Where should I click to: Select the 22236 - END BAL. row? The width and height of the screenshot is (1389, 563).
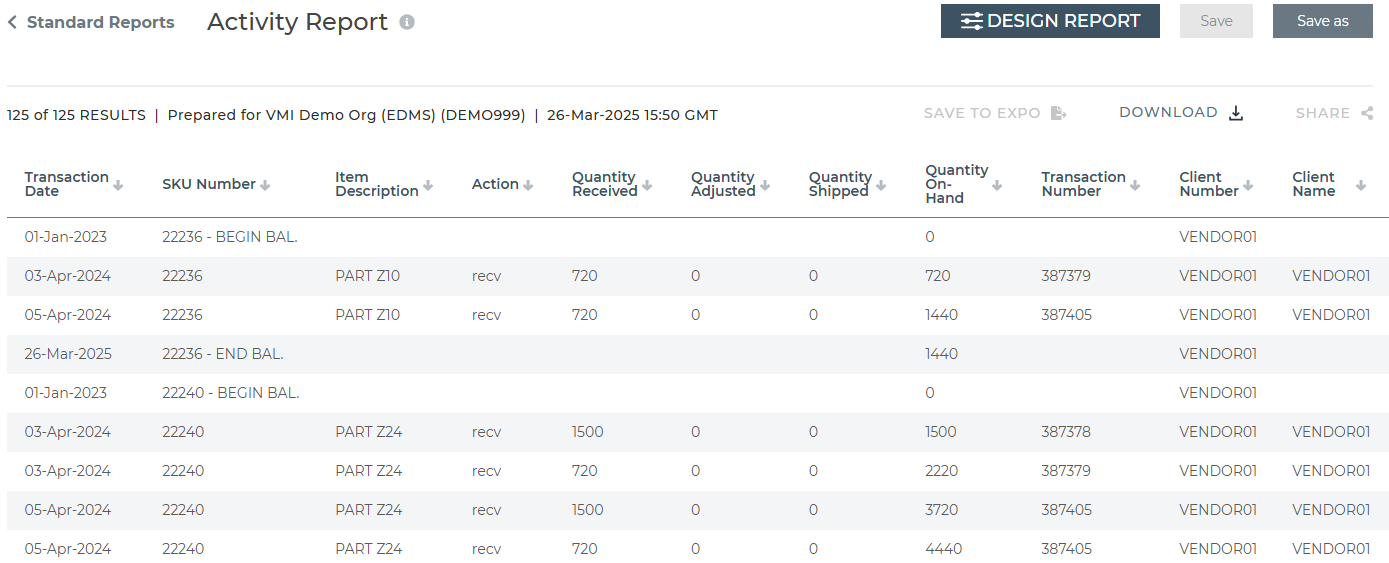pyautogui.click(x=698, y=354)
